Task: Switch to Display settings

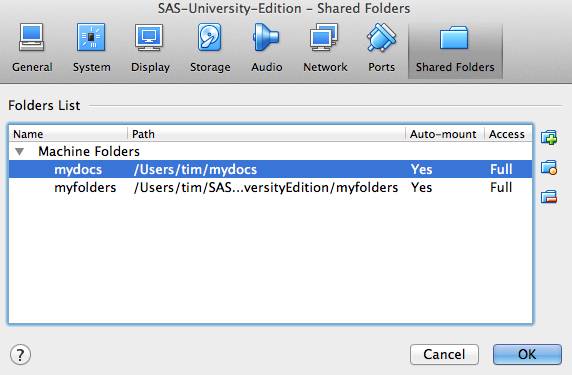Action: [150, 48]
